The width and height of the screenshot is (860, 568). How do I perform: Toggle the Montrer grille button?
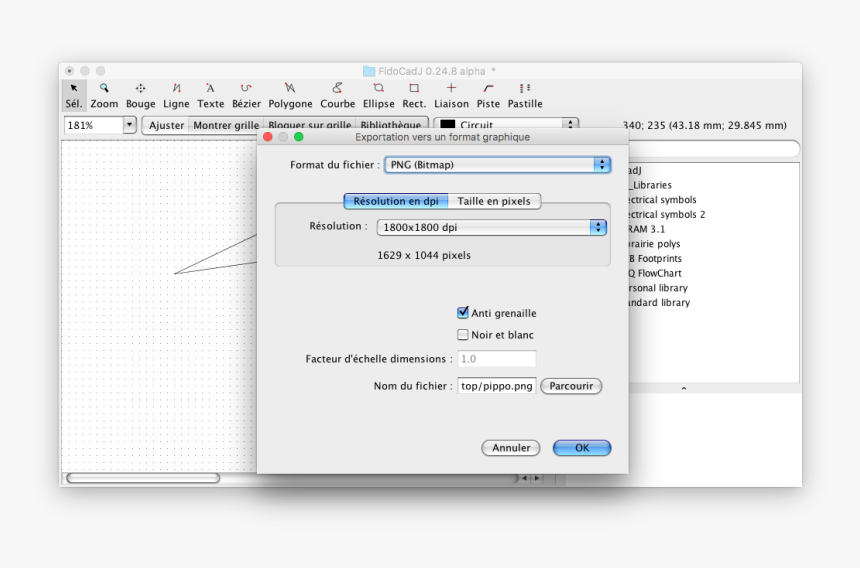coord(226,125)
